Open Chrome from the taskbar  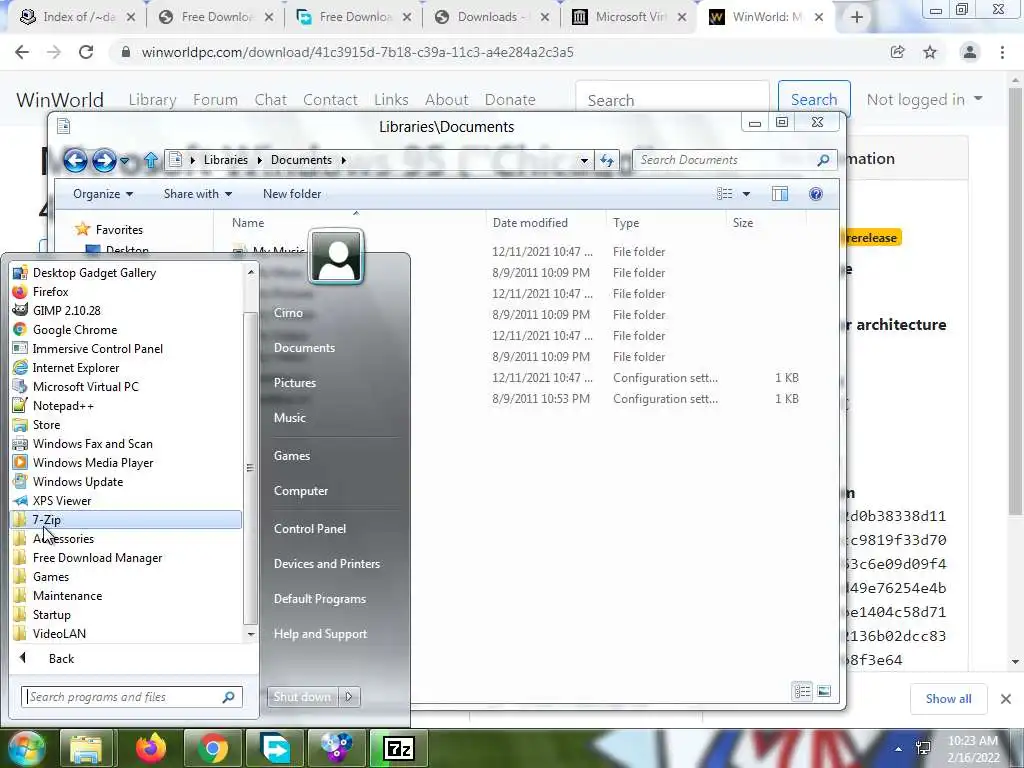(213, 748)
